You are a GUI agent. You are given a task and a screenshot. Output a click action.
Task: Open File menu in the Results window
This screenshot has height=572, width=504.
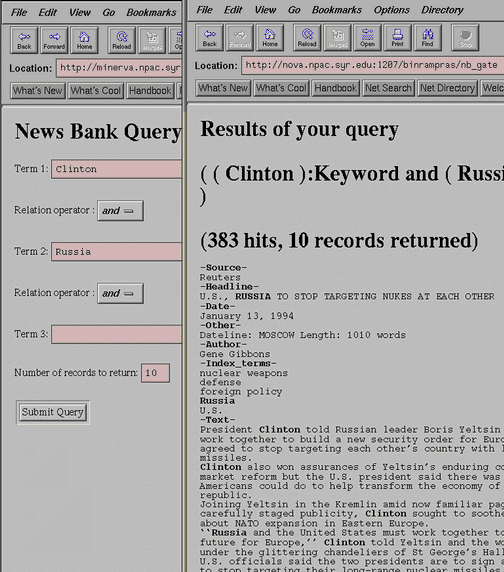tap(204, 10)
